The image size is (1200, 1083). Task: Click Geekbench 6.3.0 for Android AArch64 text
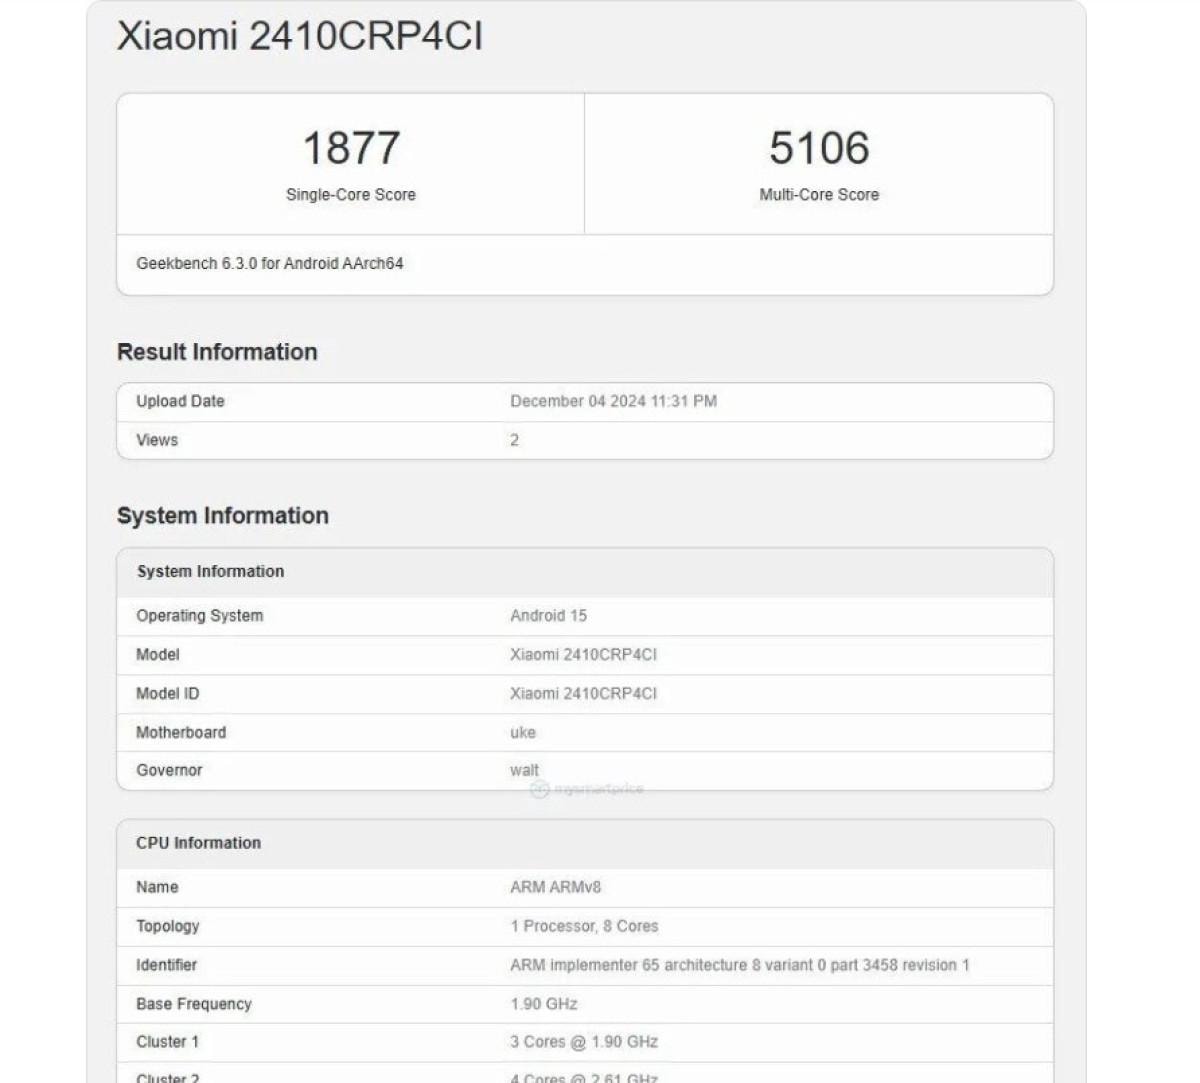[270, 264]
